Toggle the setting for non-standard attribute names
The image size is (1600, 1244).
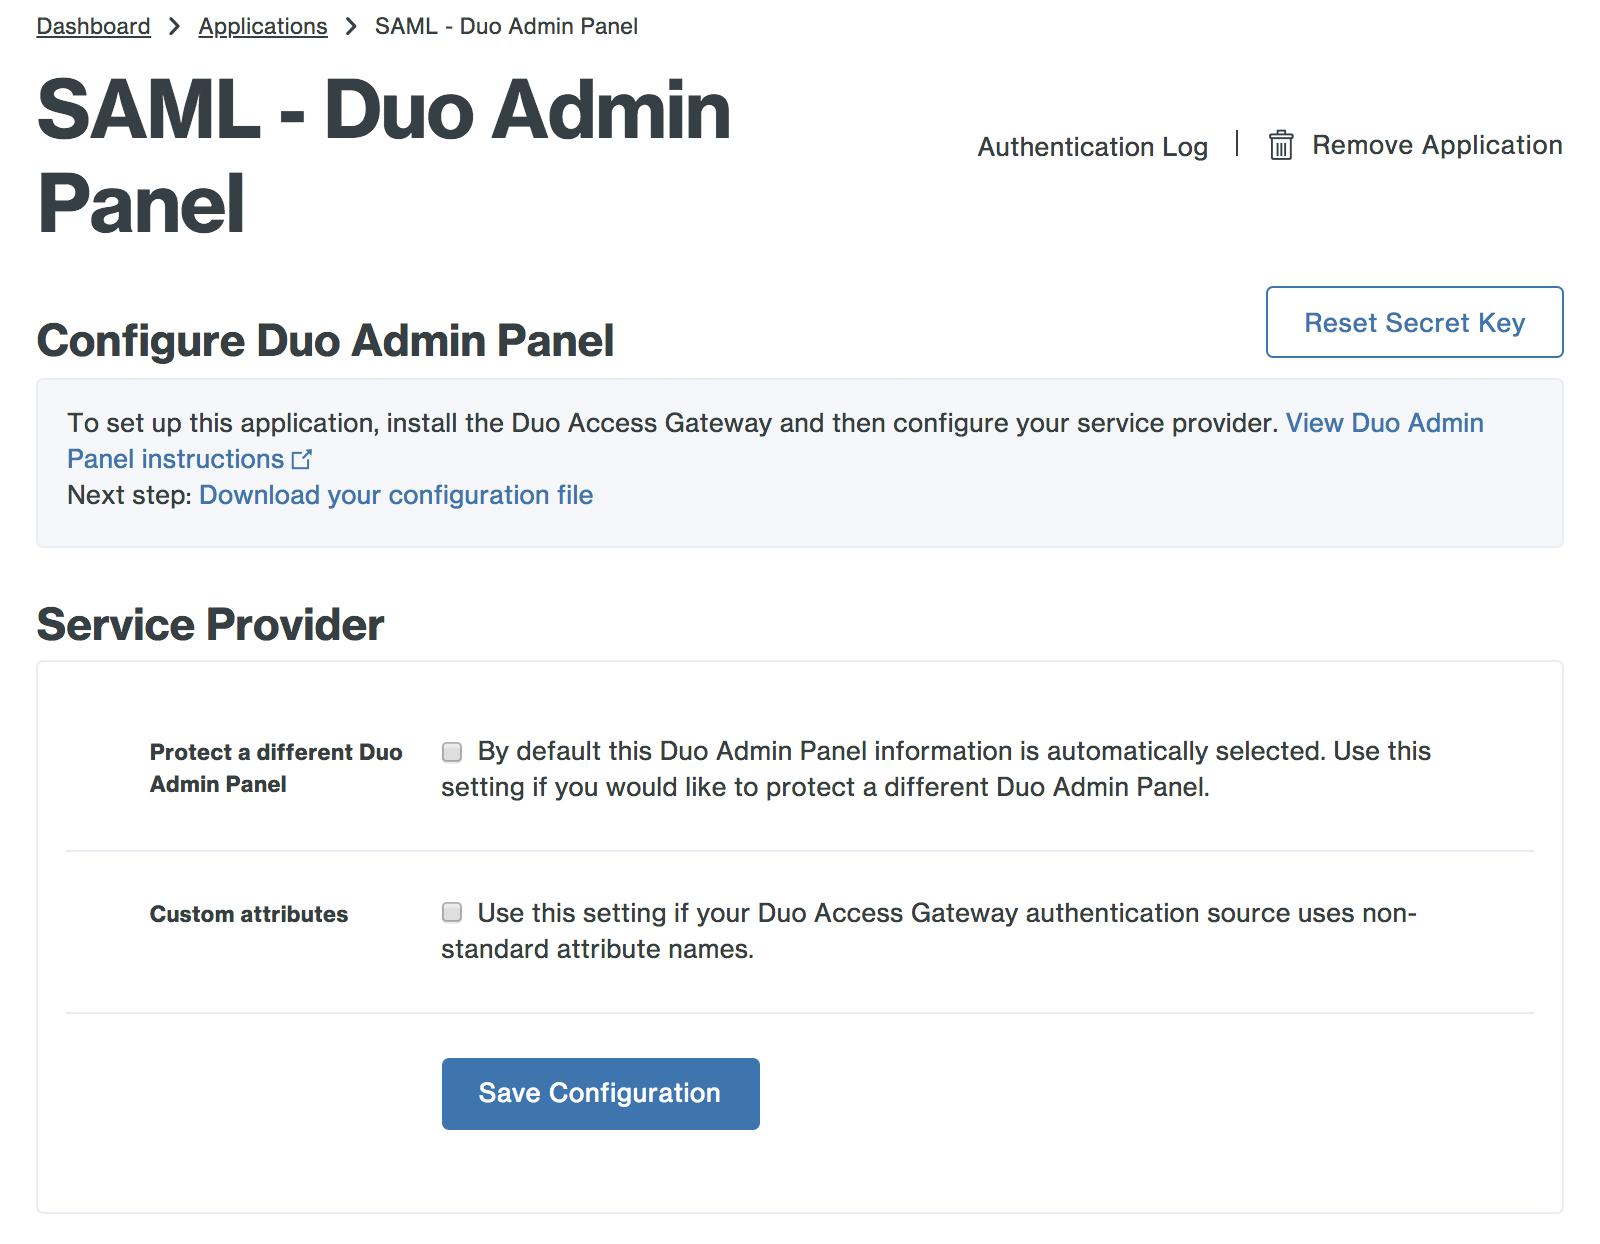(450, 912)
